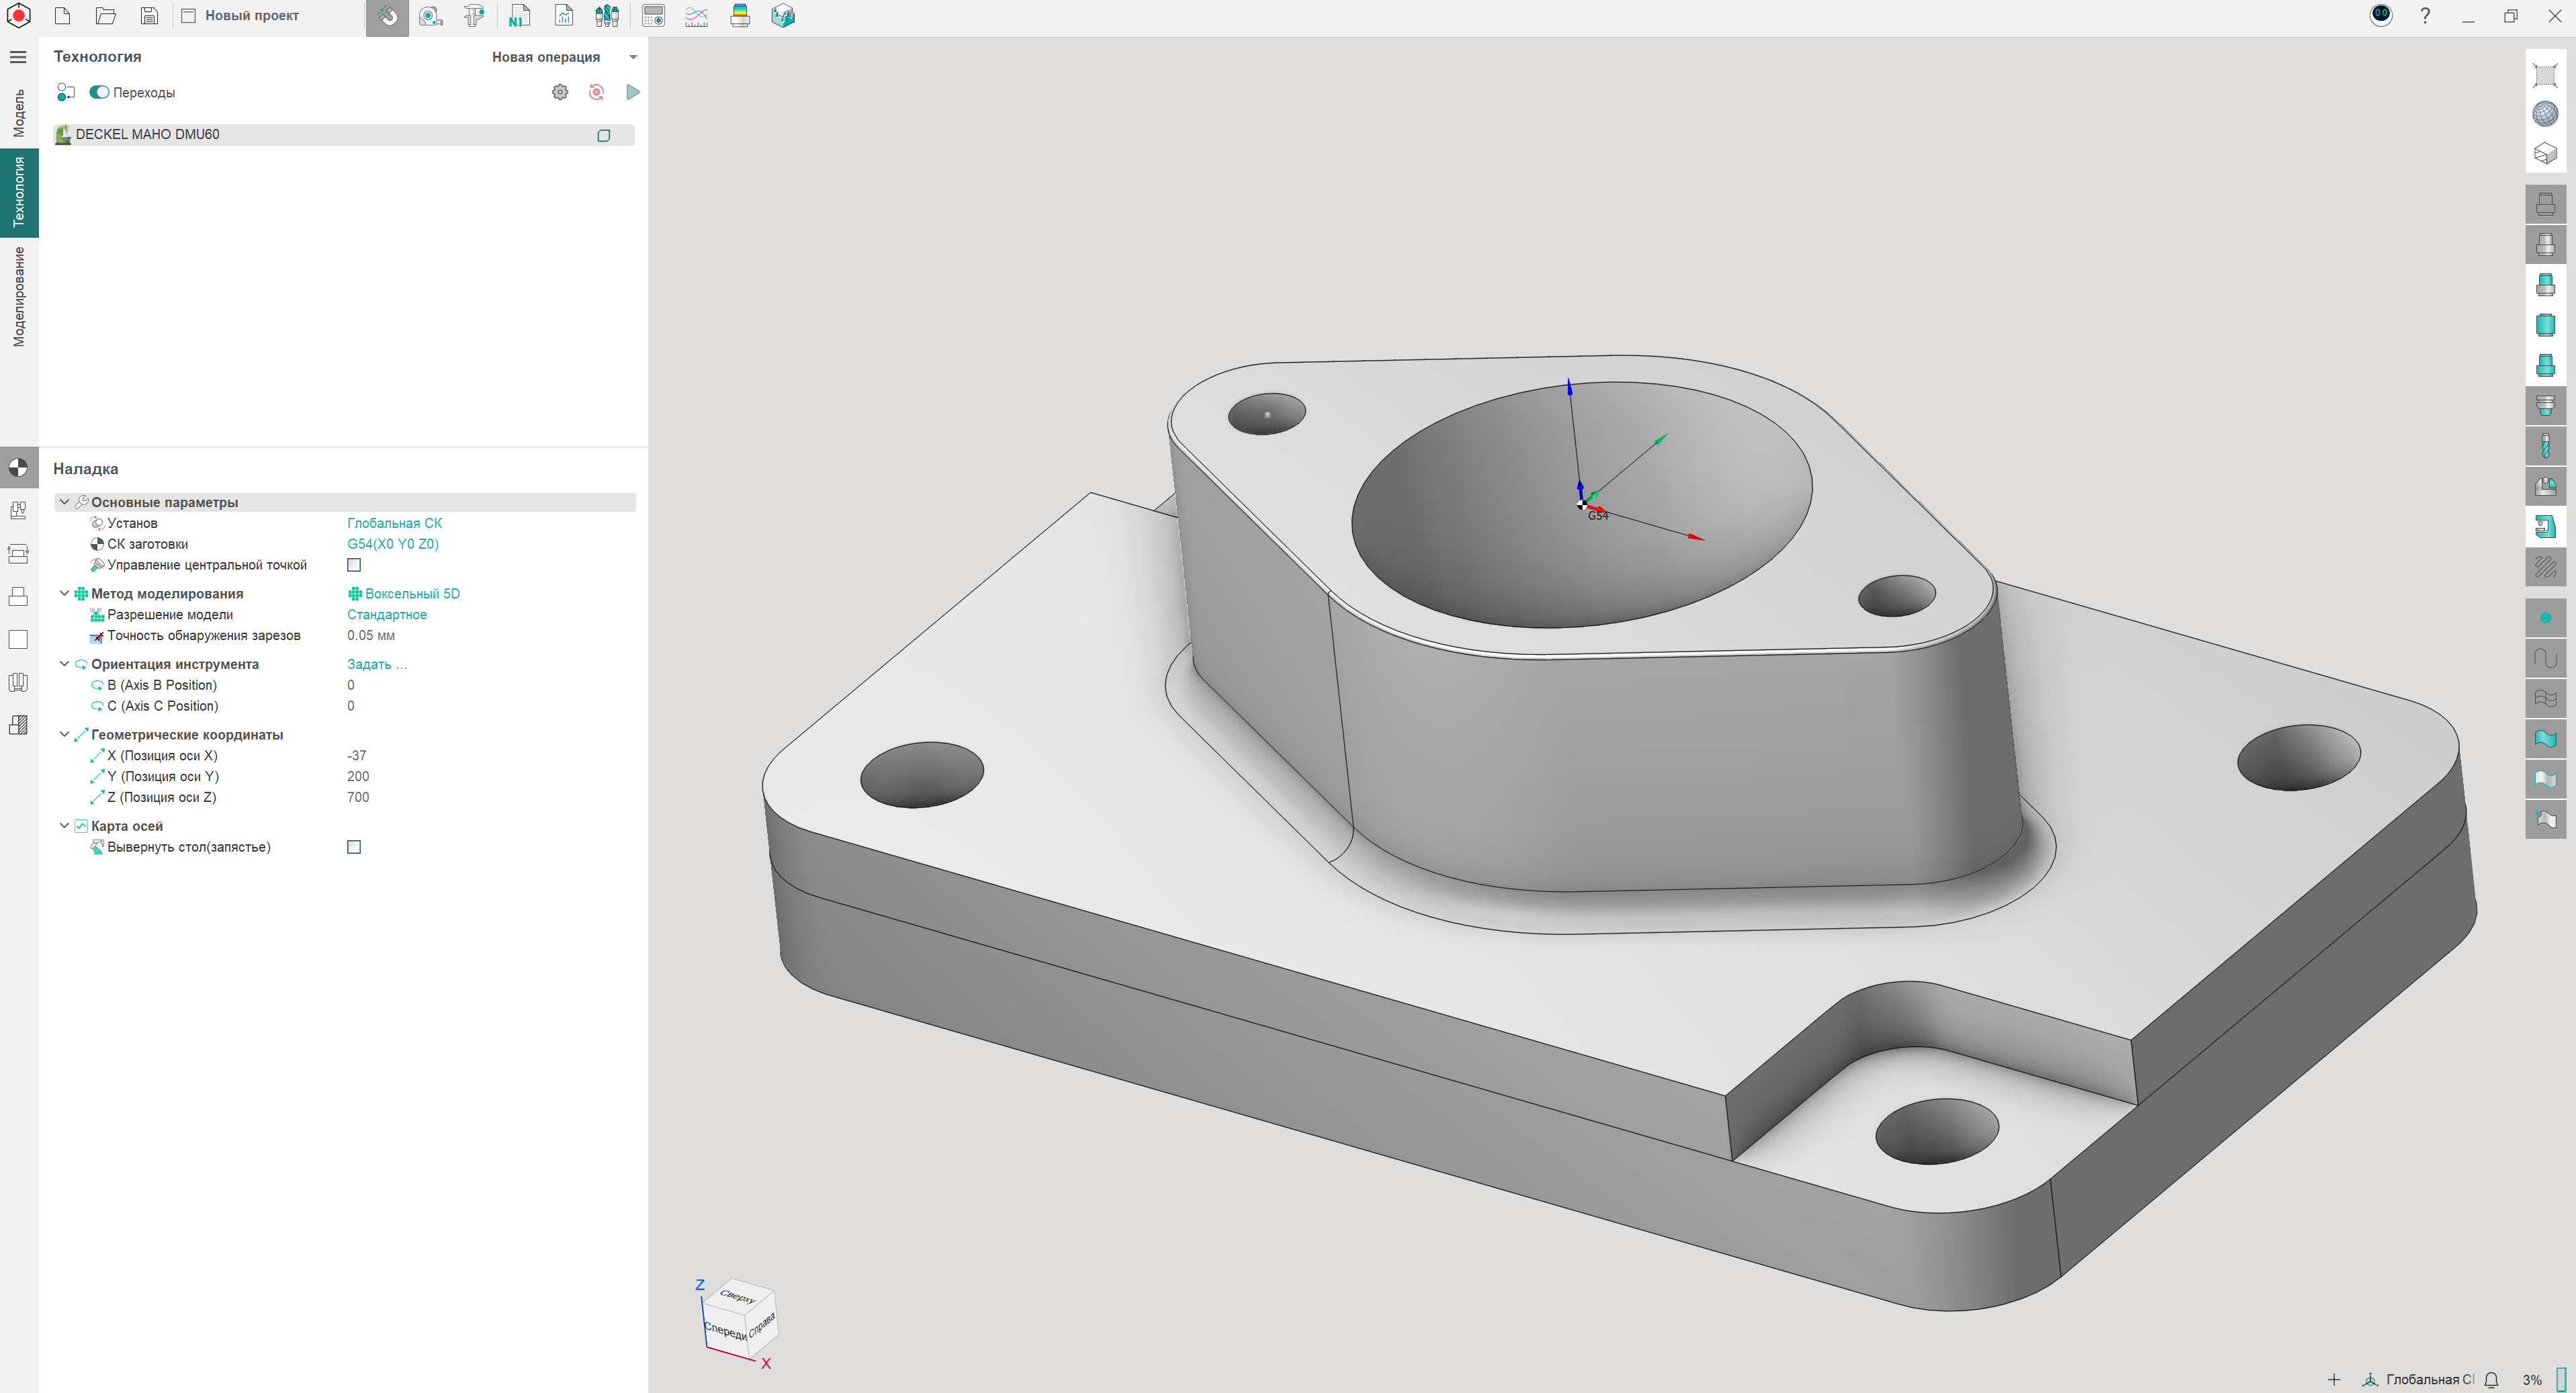Click the wireframe sphere display icon
Screen dimensions: 2576x1393
click(2545, 114)
